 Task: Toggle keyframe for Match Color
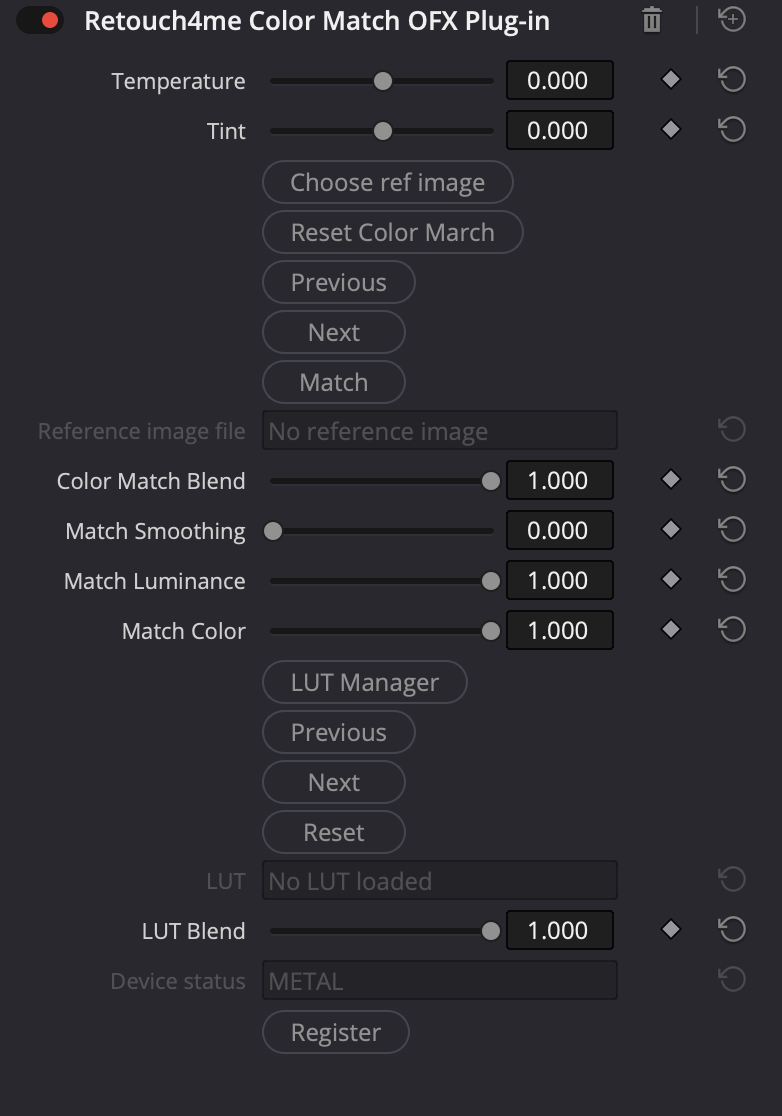point(671,629)
